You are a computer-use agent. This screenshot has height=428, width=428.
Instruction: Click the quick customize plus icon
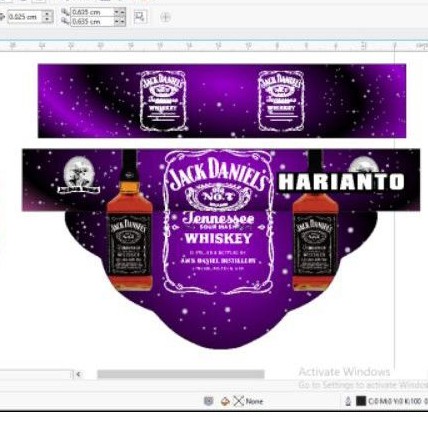point(165,17)
